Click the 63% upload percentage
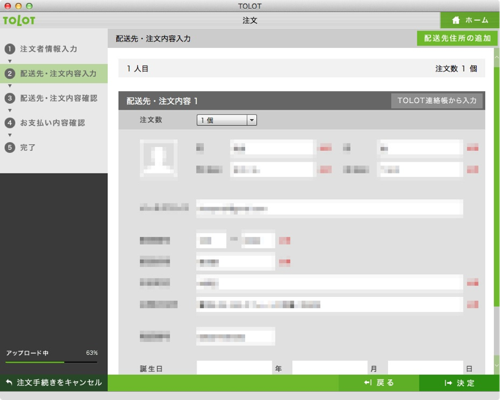 pyautogui.click(x=92, y=353)
